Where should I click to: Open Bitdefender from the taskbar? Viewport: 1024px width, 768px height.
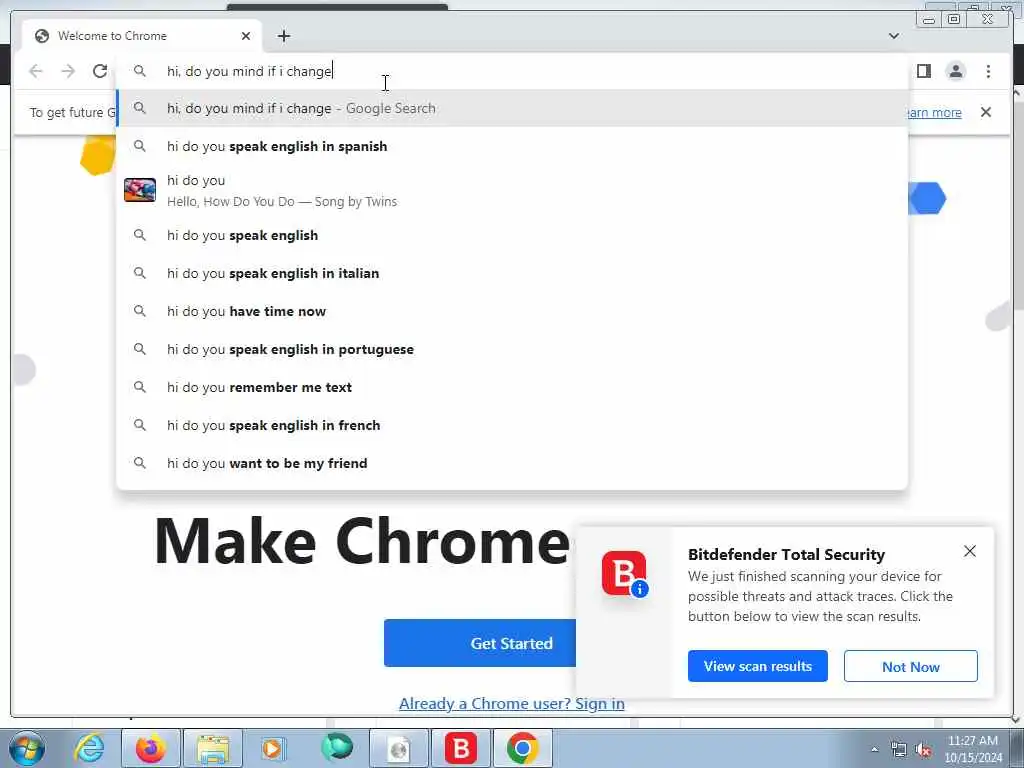[x=460, y=748]
